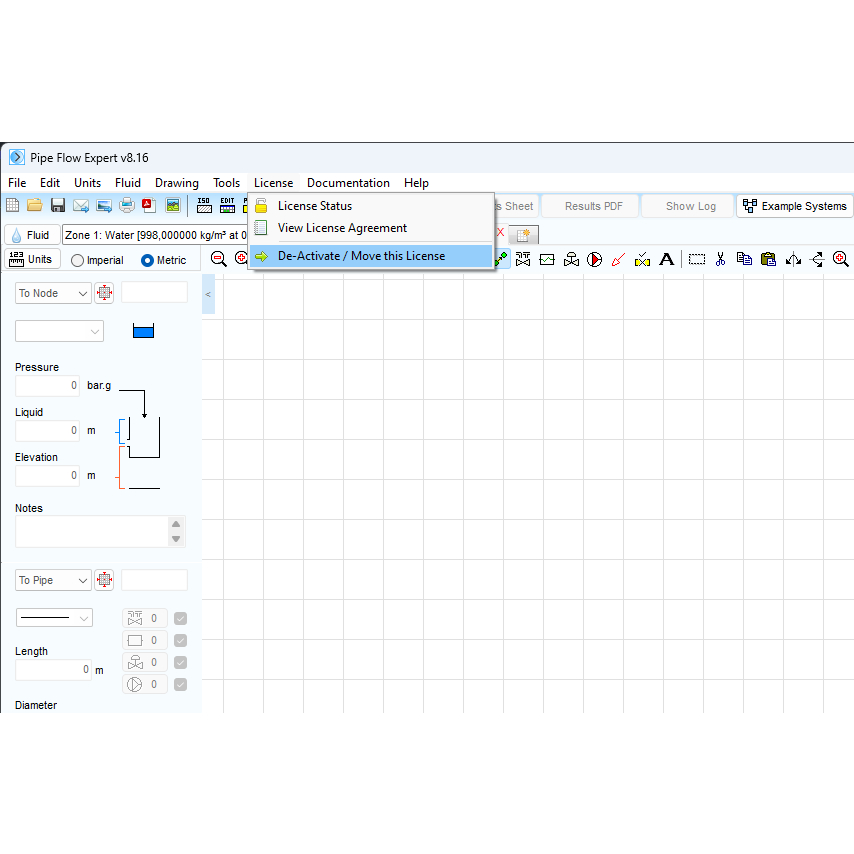Create a new grid document icon
Image resolution: width=854 pixels, height=854 pixels.
pos(12,205)
